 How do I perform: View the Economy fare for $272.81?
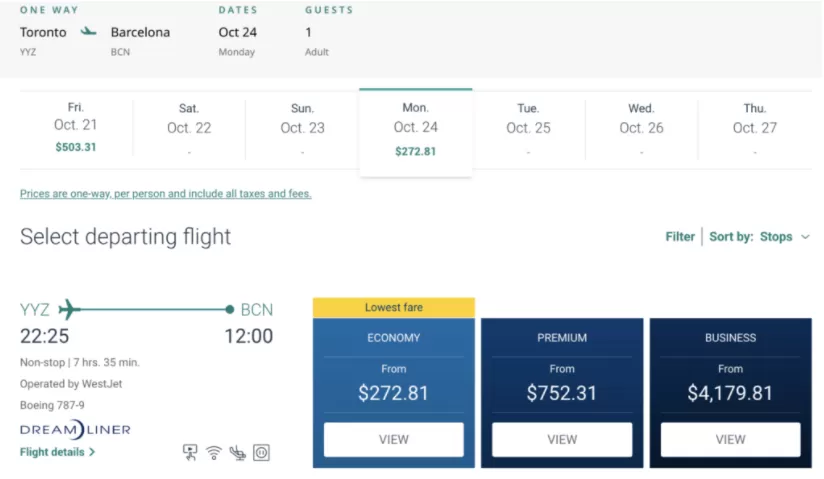[394, 440]
